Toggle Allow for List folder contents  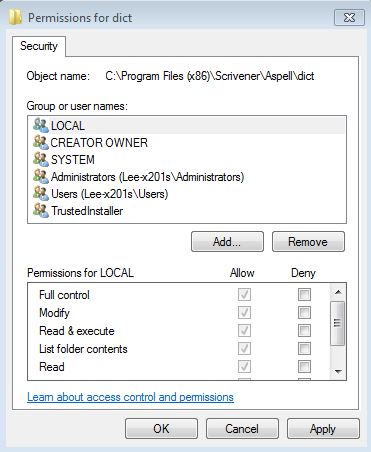click(244, 348)
